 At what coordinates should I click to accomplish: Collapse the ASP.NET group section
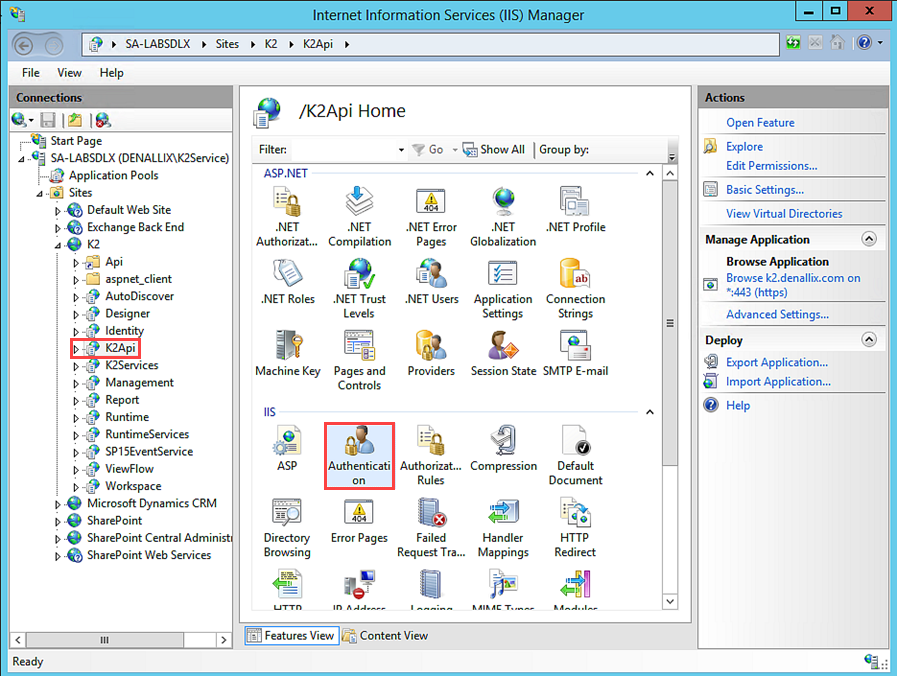point(650,173)
